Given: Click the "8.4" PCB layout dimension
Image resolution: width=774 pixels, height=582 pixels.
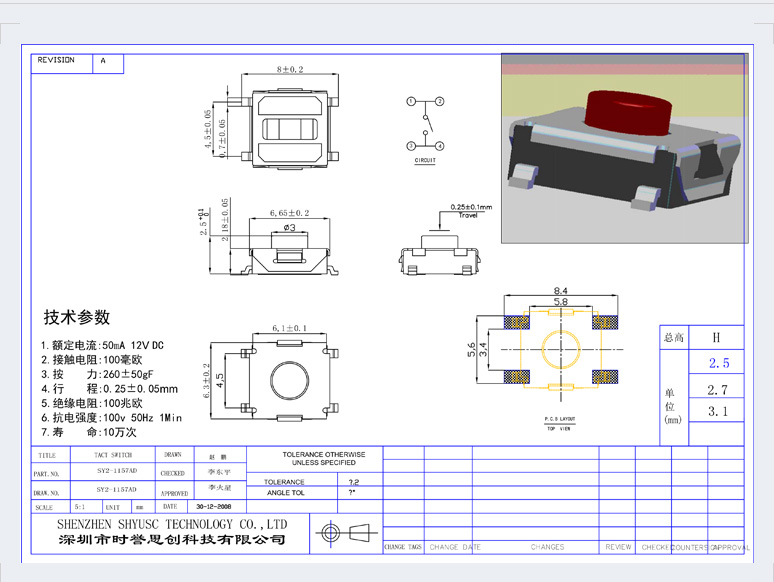Looking at the screenshot, I should tap(560, 291).
